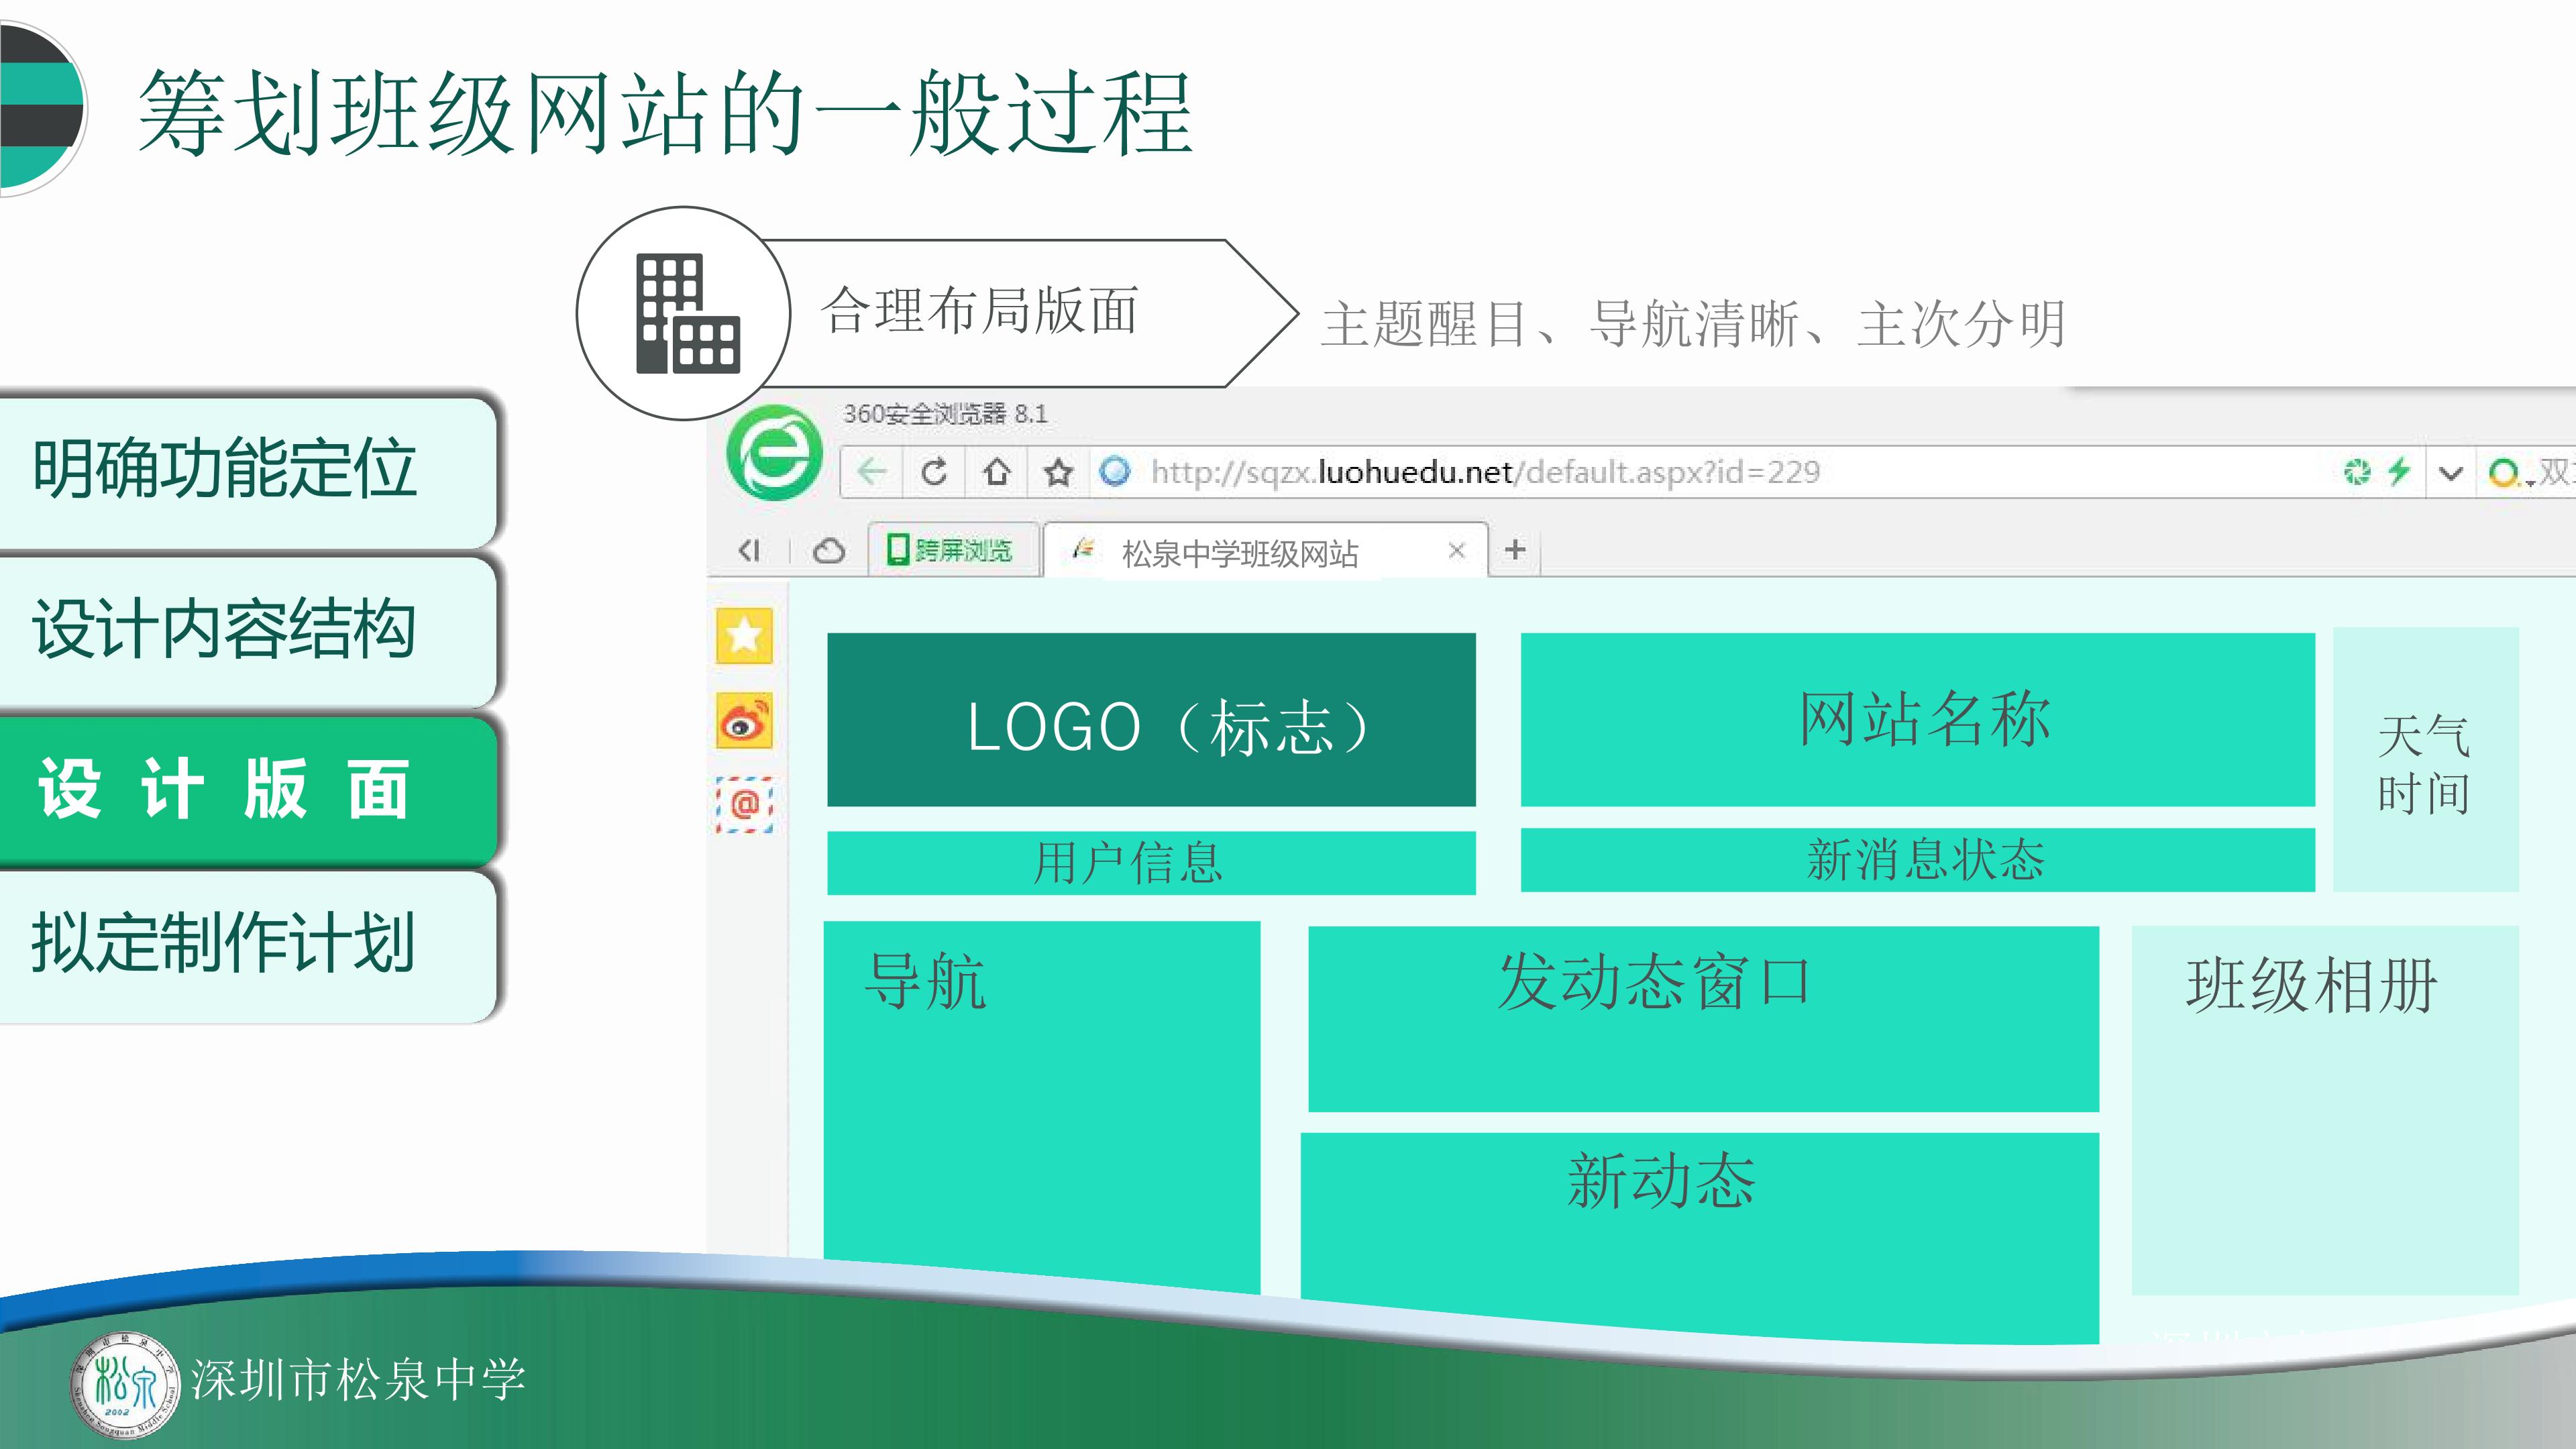The image size is (2576, 1449).
Task: Collapse the sidebar with the left-arrow toggle
Action: click(749, 550)
